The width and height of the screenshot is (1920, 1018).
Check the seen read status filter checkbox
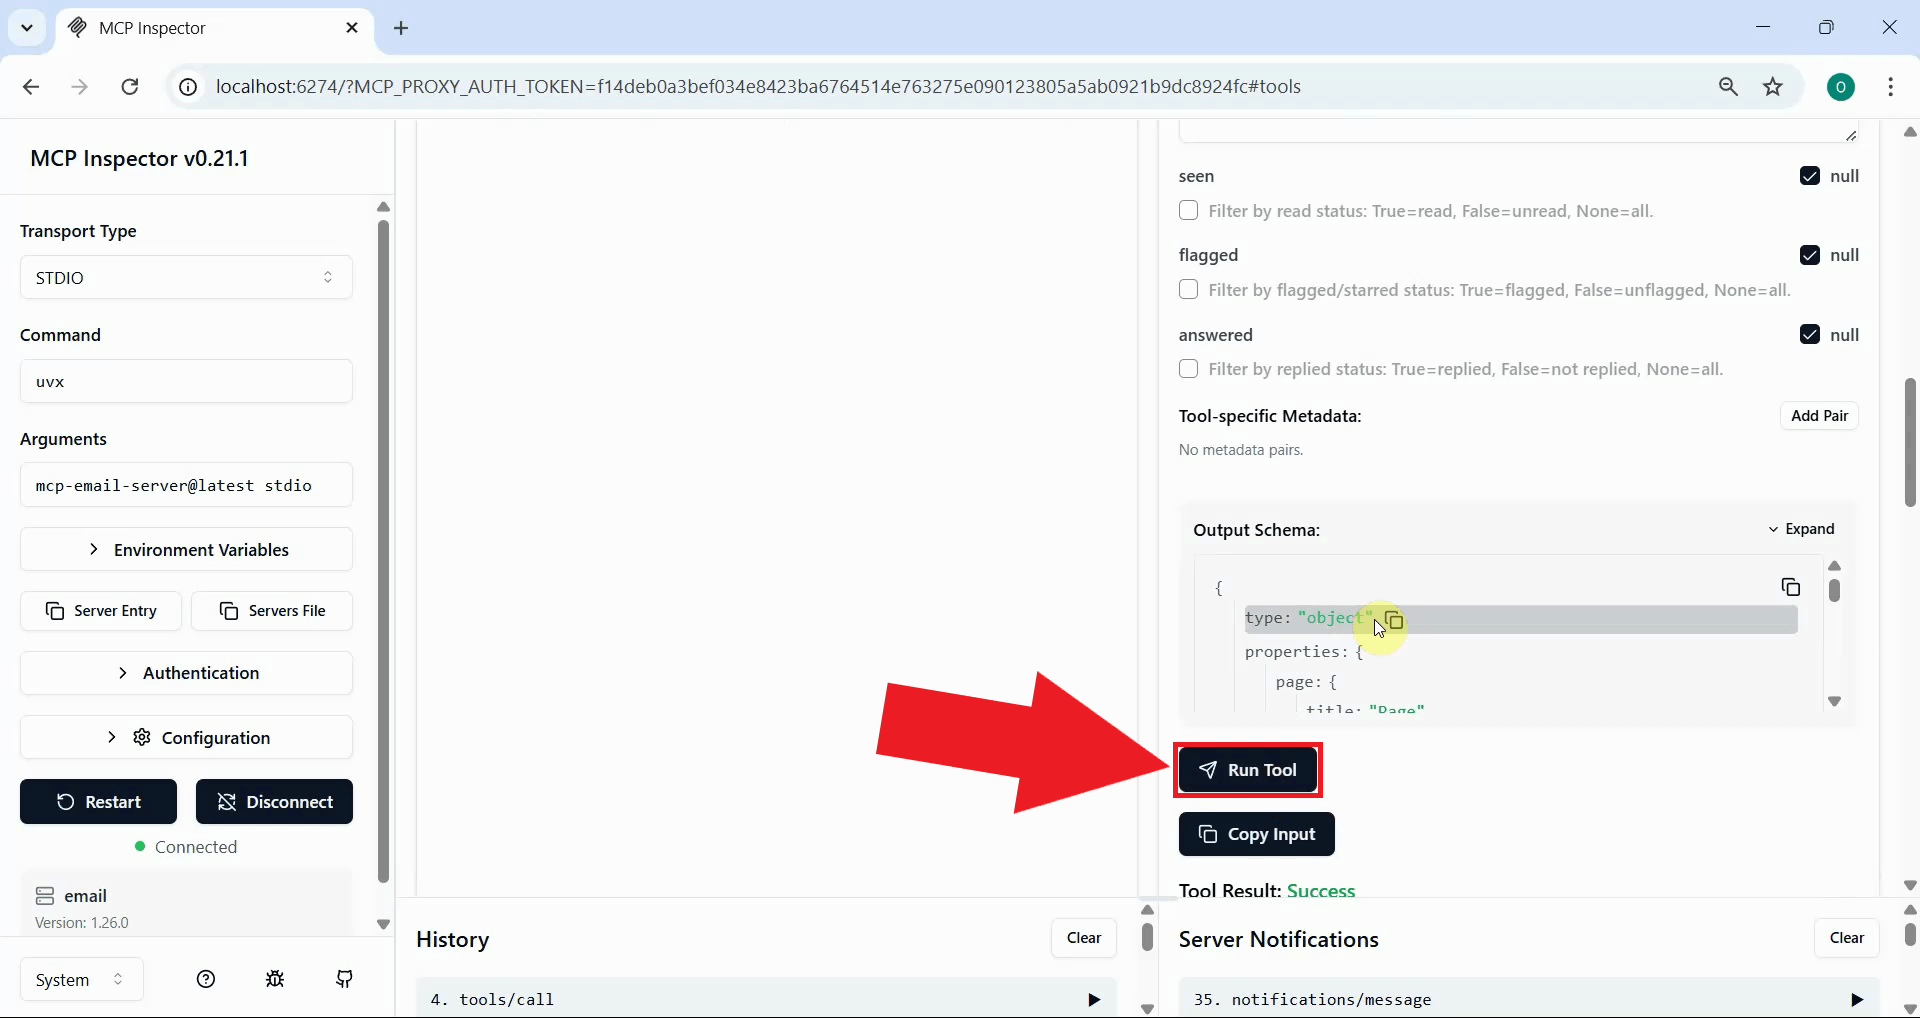pos(1188,210)
